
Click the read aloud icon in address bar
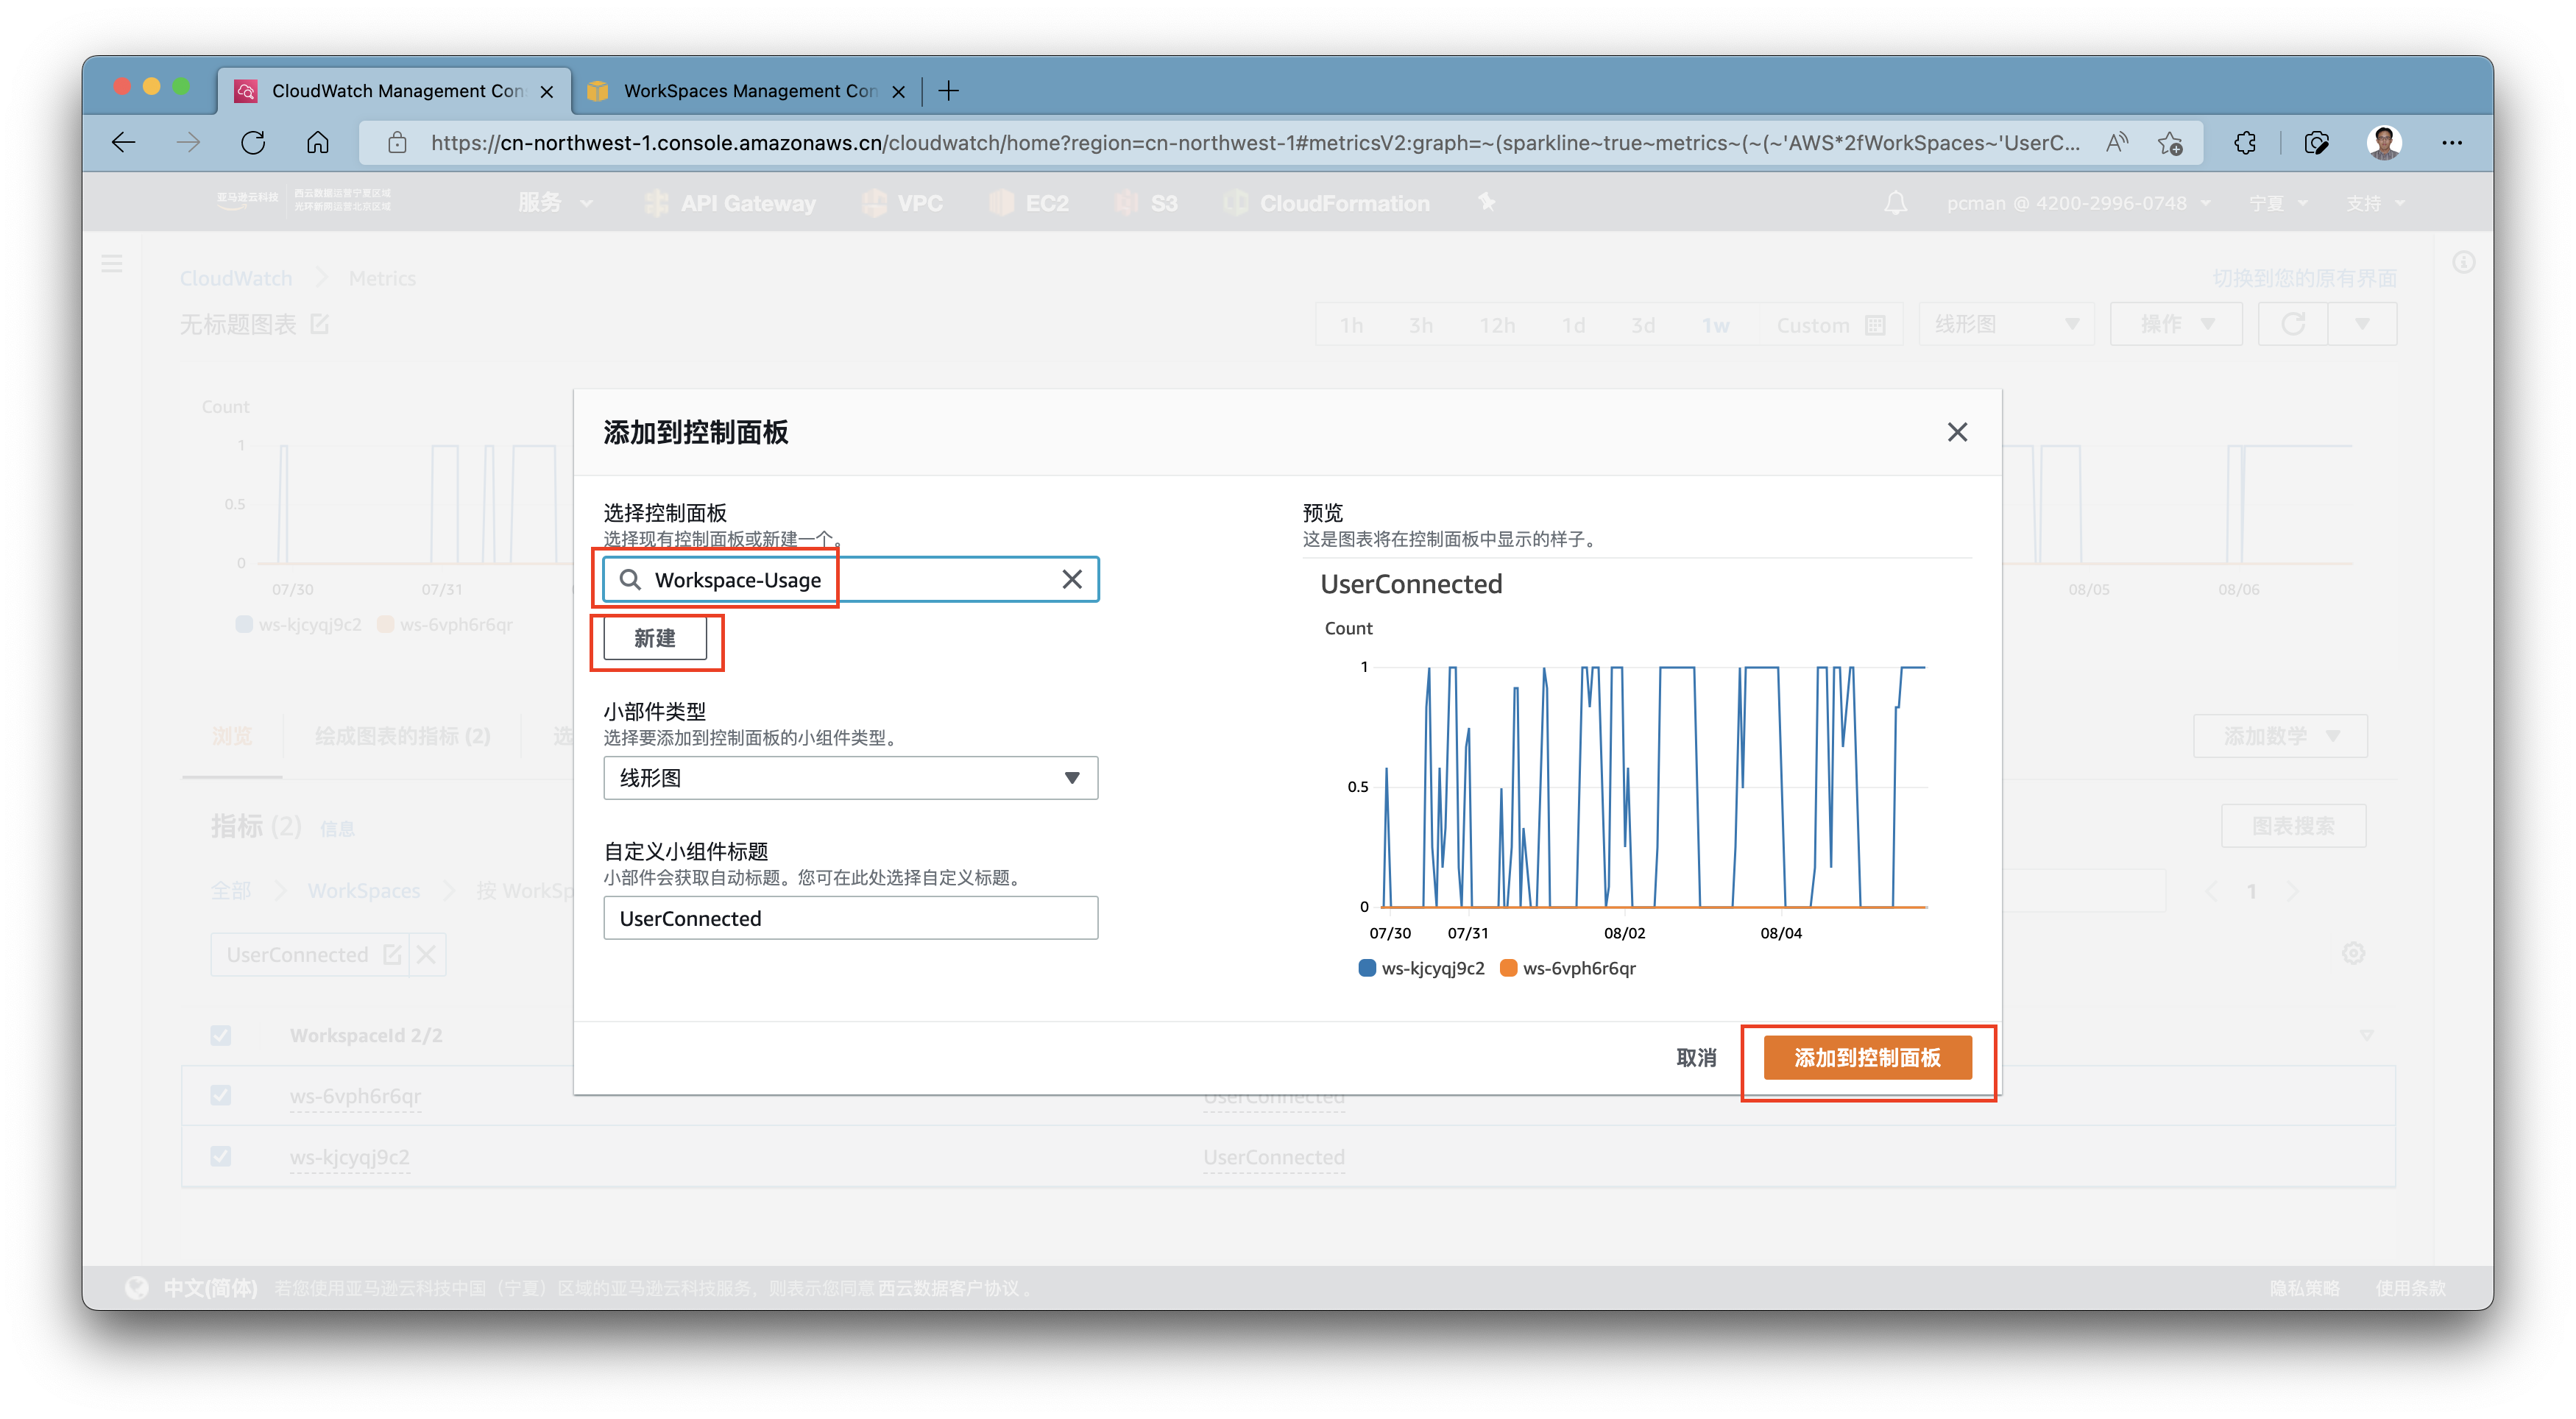tap(2116, 143)
